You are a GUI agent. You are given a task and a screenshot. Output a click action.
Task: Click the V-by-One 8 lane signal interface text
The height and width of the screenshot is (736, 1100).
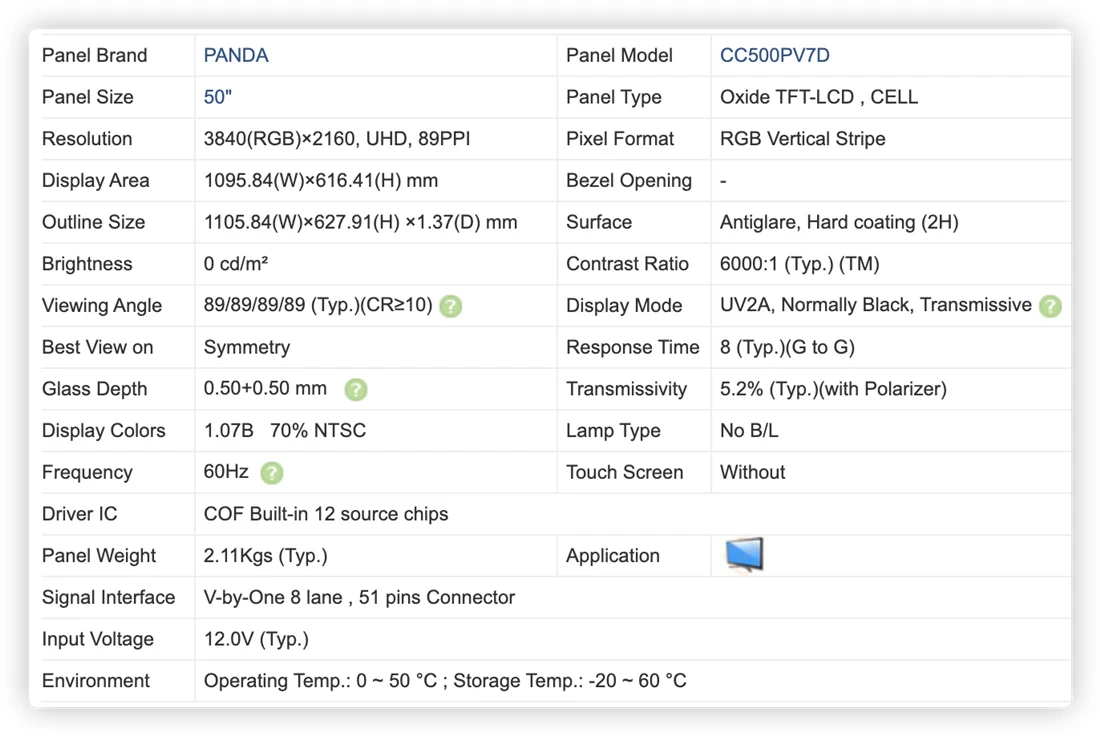[273, 598]
